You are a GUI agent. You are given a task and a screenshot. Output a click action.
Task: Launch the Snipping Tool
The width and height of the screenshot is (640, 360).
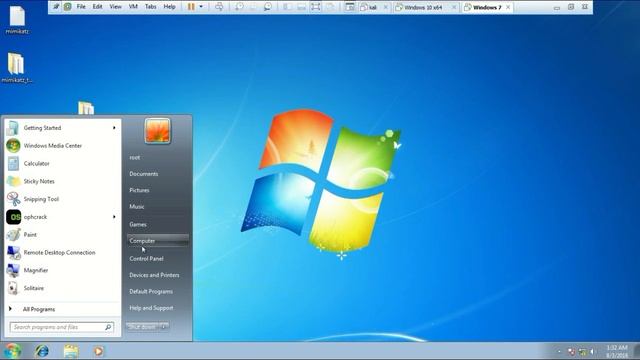click(x=62, y=199)
